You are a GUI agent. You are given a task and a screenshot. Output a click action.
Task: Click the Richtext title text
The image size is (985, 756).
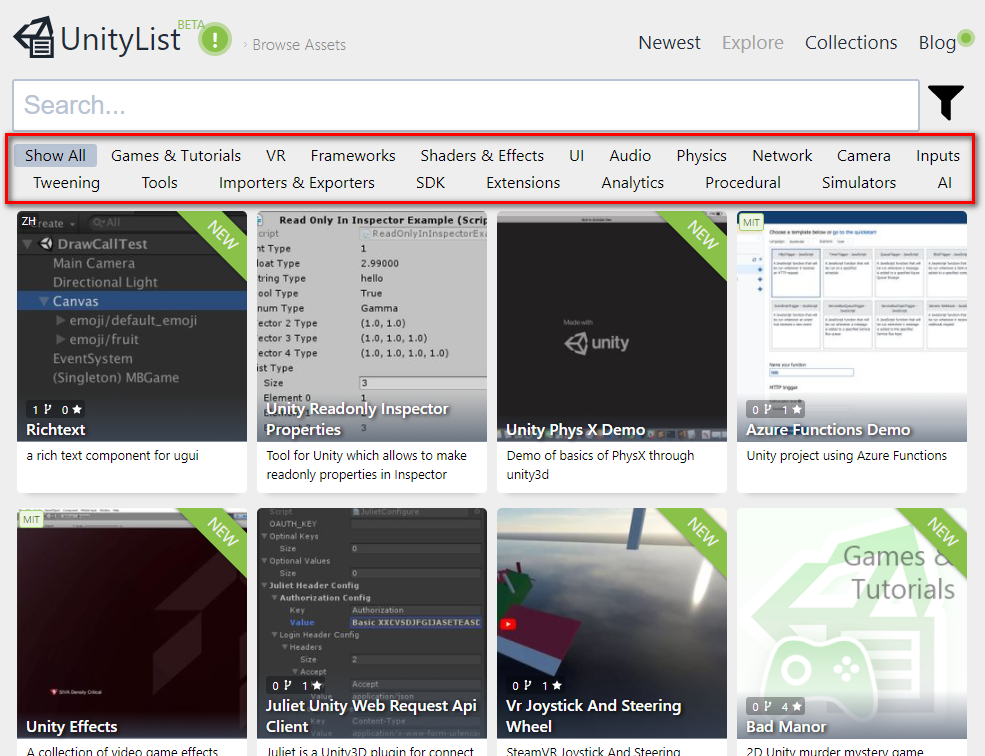click(x=55, y=430)
